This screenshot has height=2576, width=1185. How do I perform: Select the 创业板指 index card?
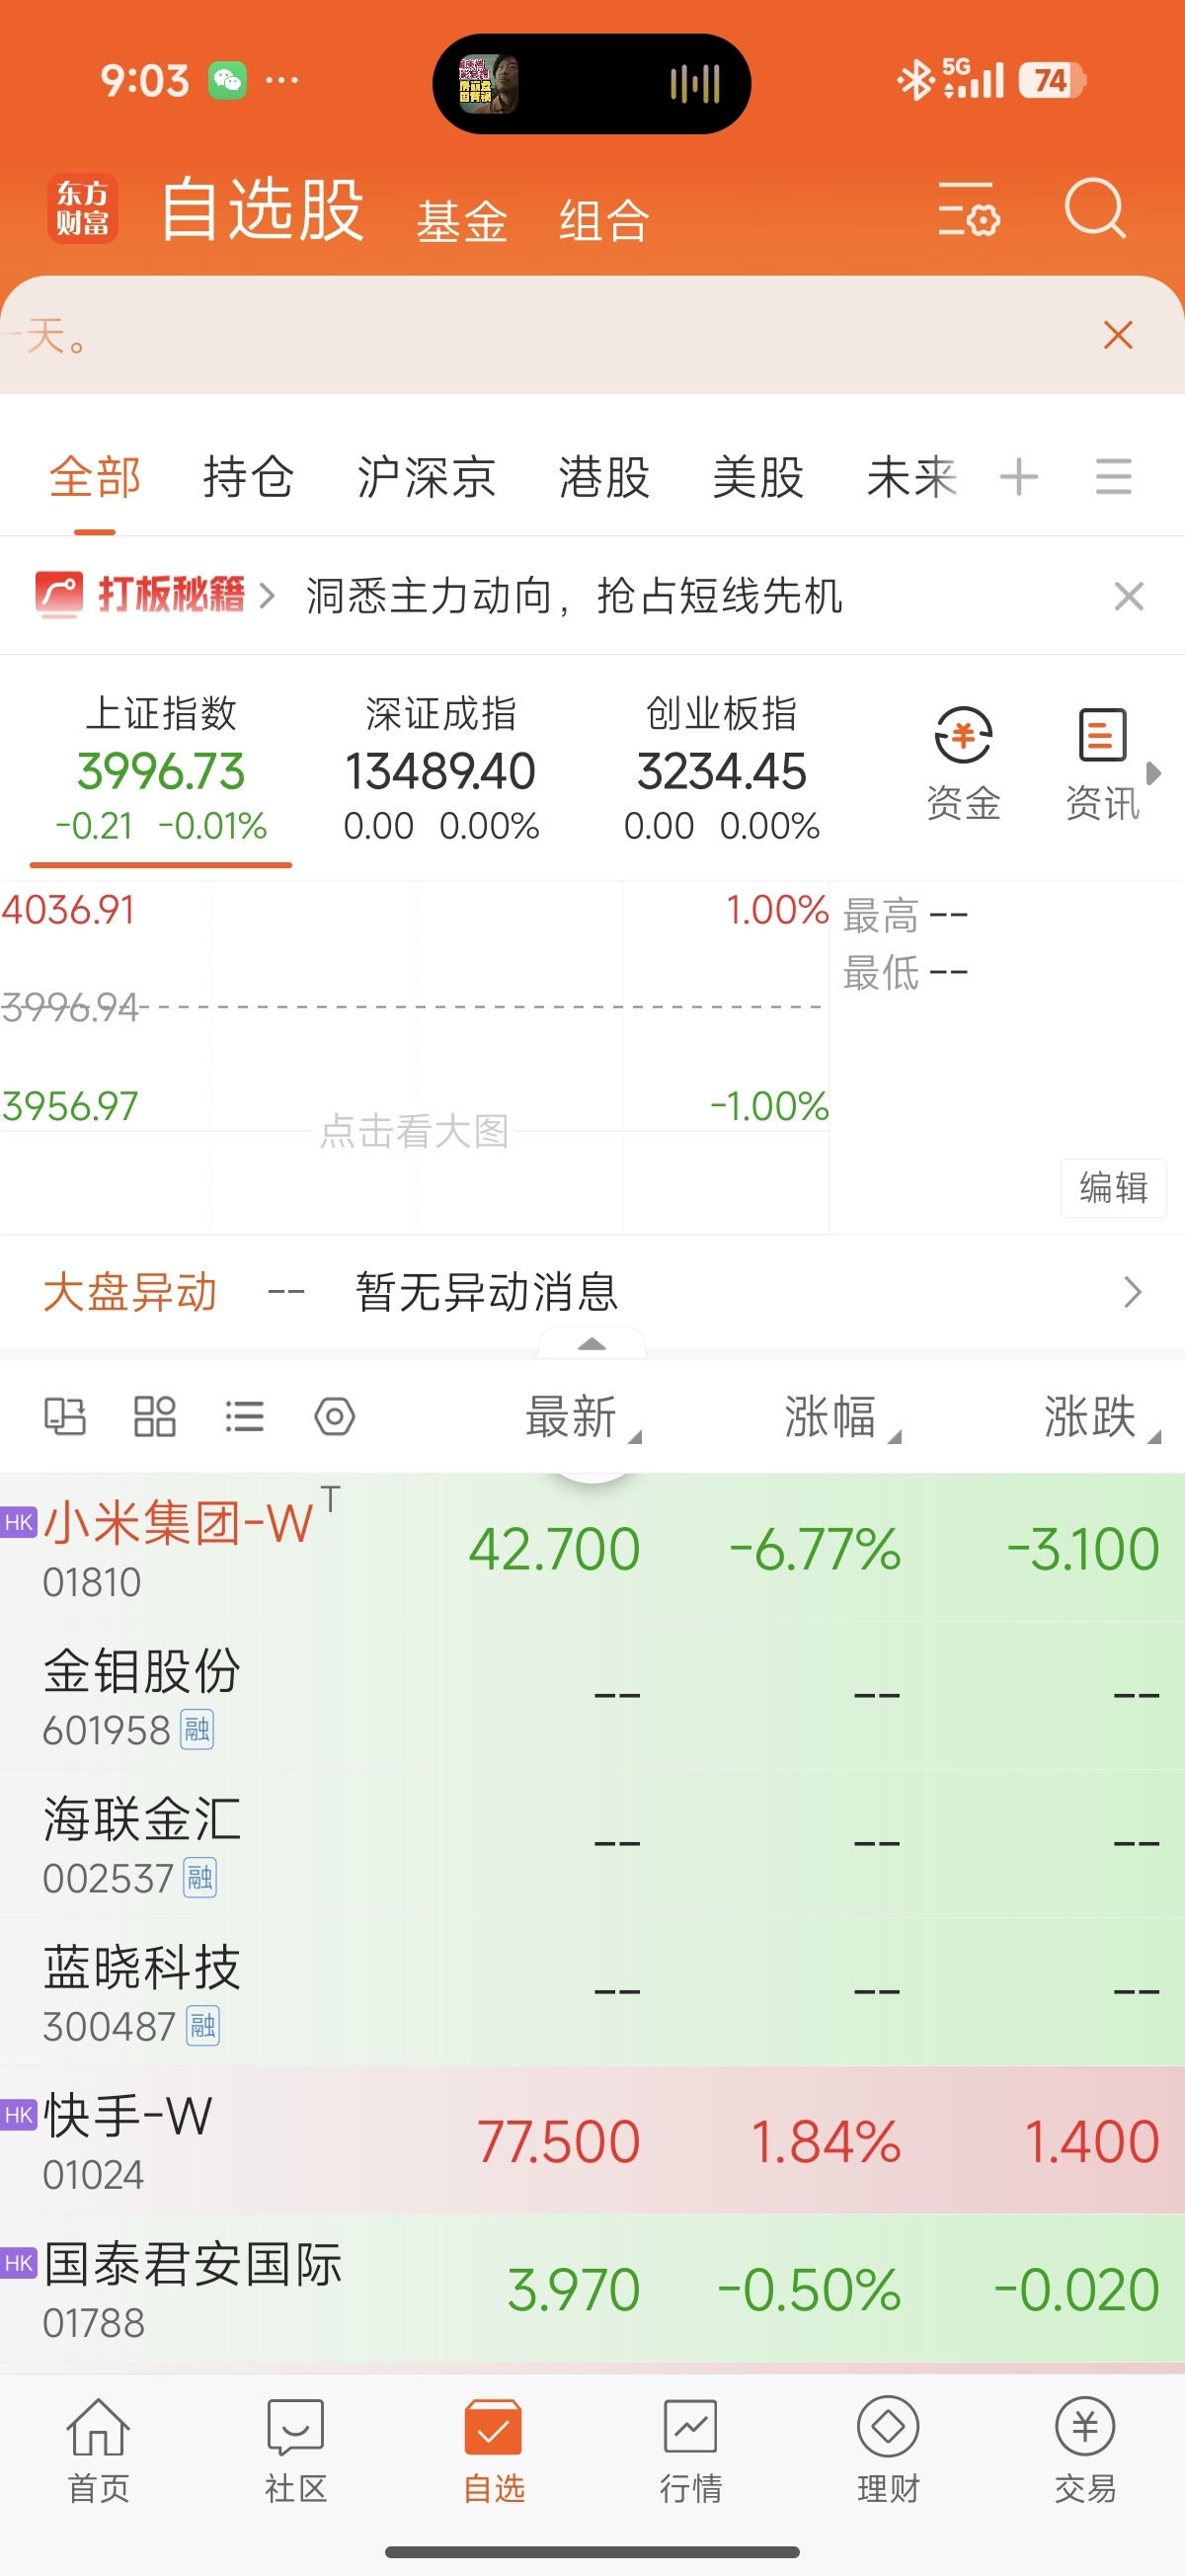tap(721, 768)
